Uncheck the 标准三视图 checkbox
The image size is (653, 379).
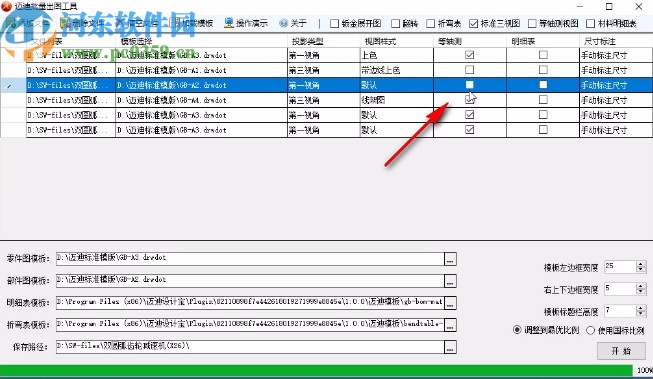pos(473,24)
